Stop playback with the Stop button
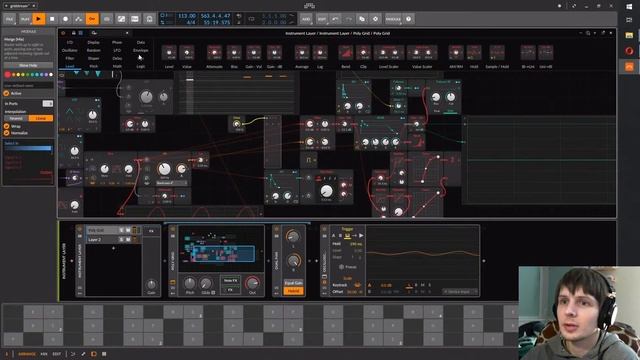Screen dimensions: 640x360 click(x=52, y=19)
